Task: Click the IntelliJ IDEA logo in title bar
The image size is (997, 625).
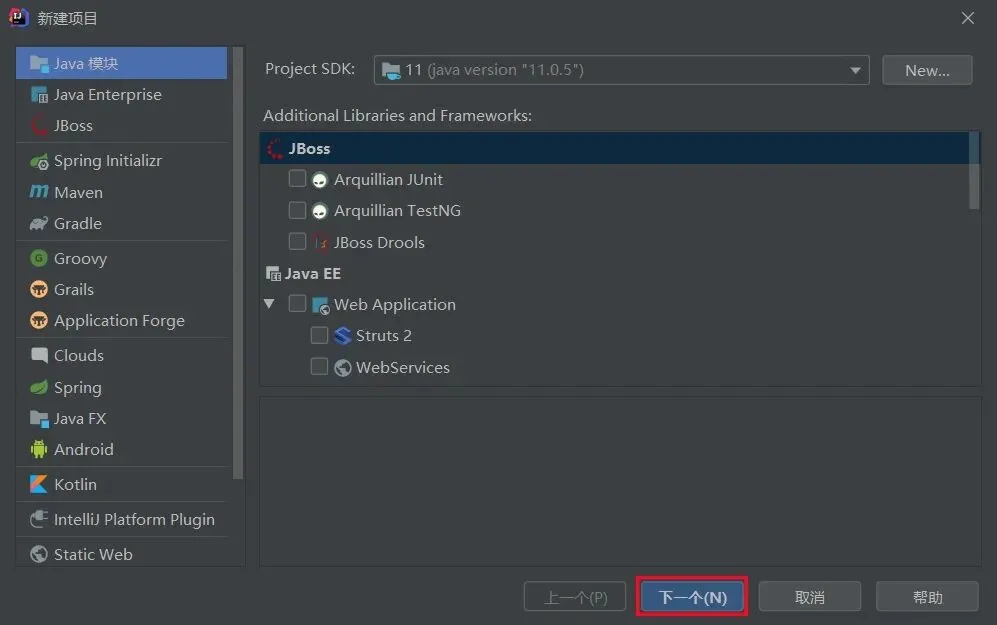Action: coord(19,18)
